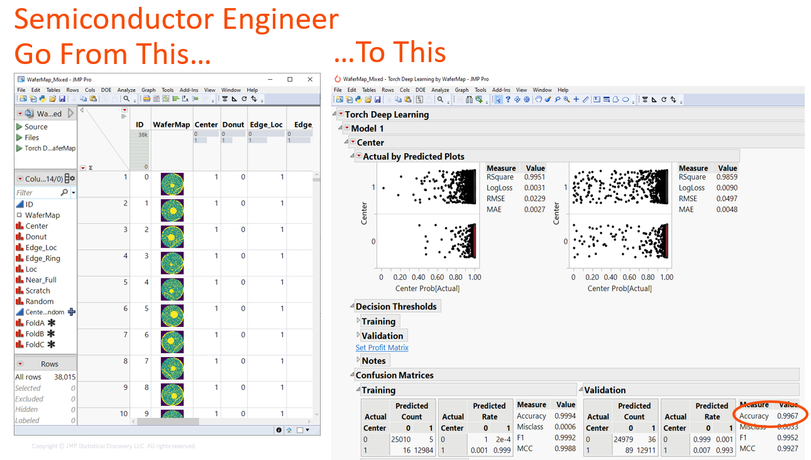Click the All rows count 38,015

tap(65, 377)
